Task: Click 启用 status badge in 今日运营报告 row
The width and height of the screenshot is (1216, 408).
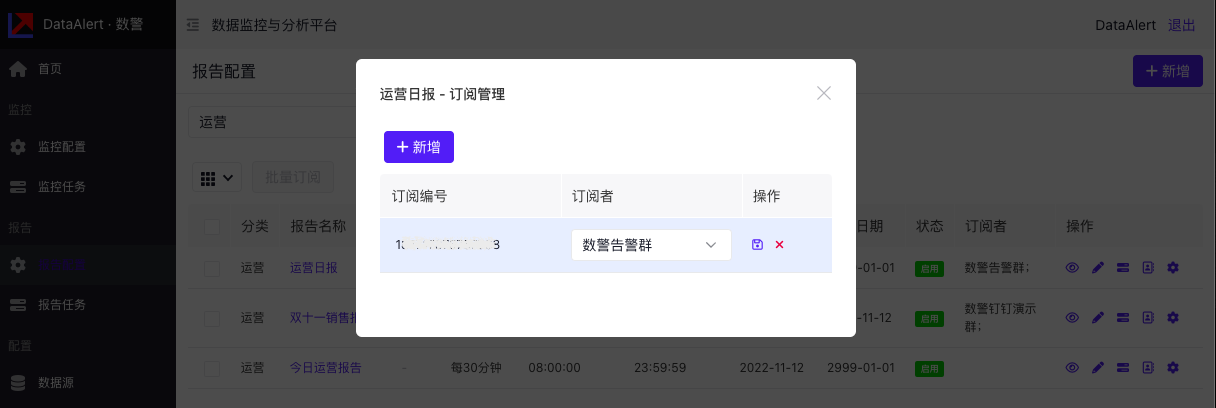Action: coord(930,368)
